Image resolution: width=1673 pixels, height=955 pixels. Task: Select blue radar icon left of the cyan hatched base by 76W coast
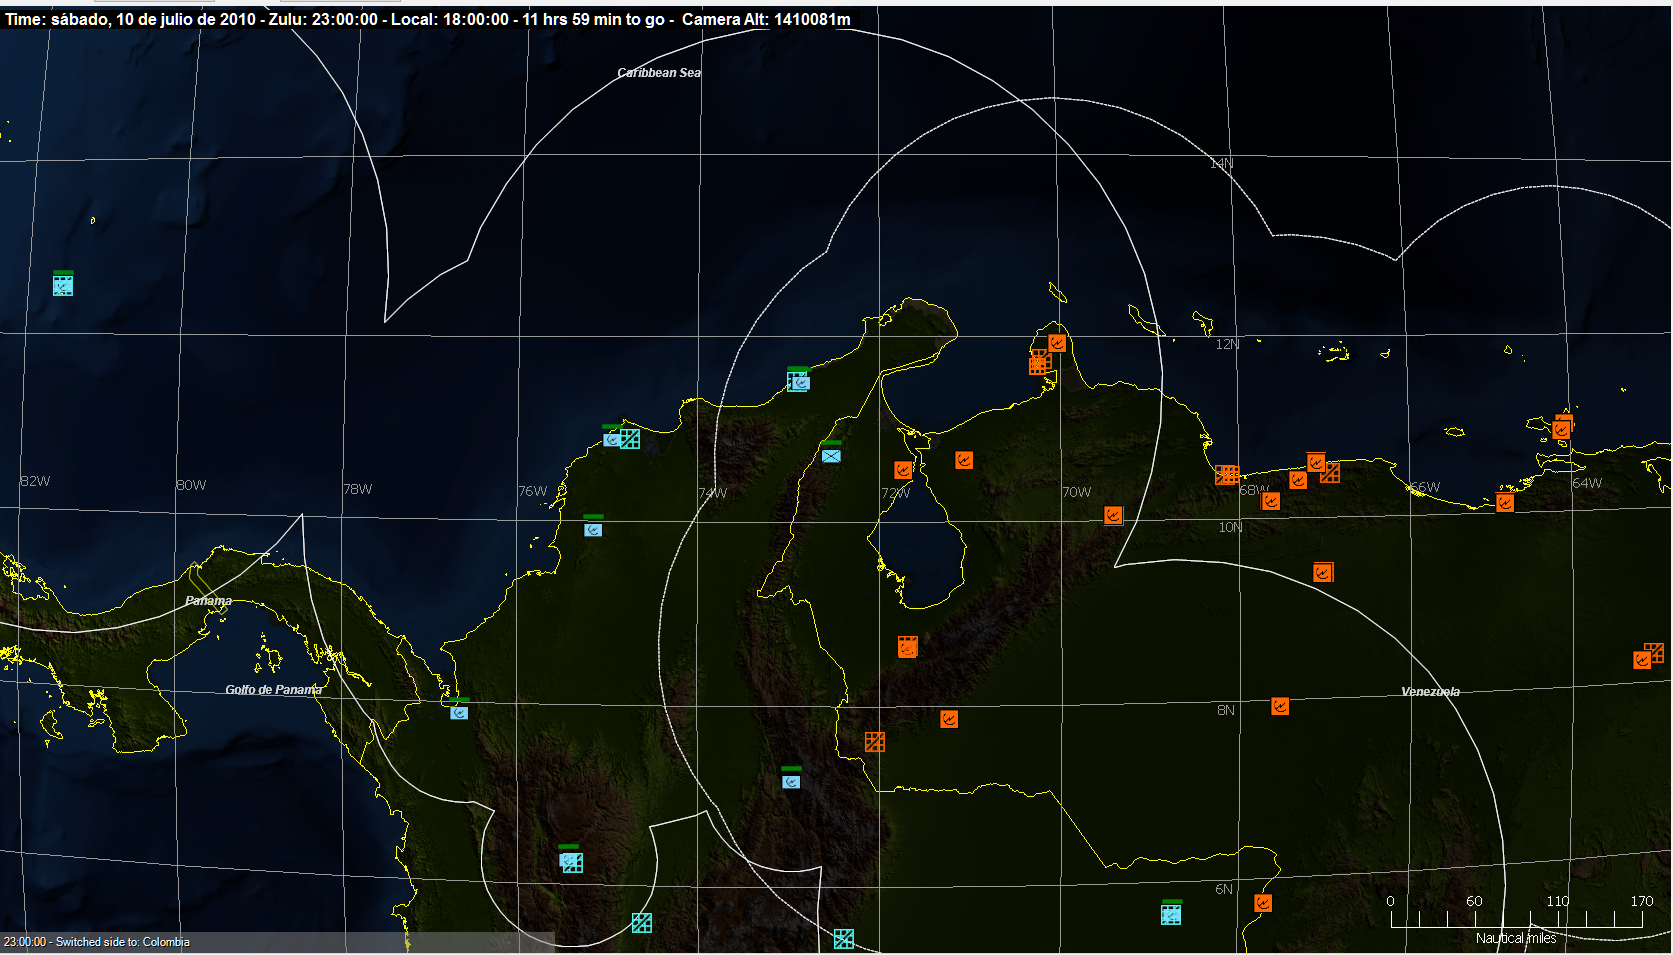point(611,439)
